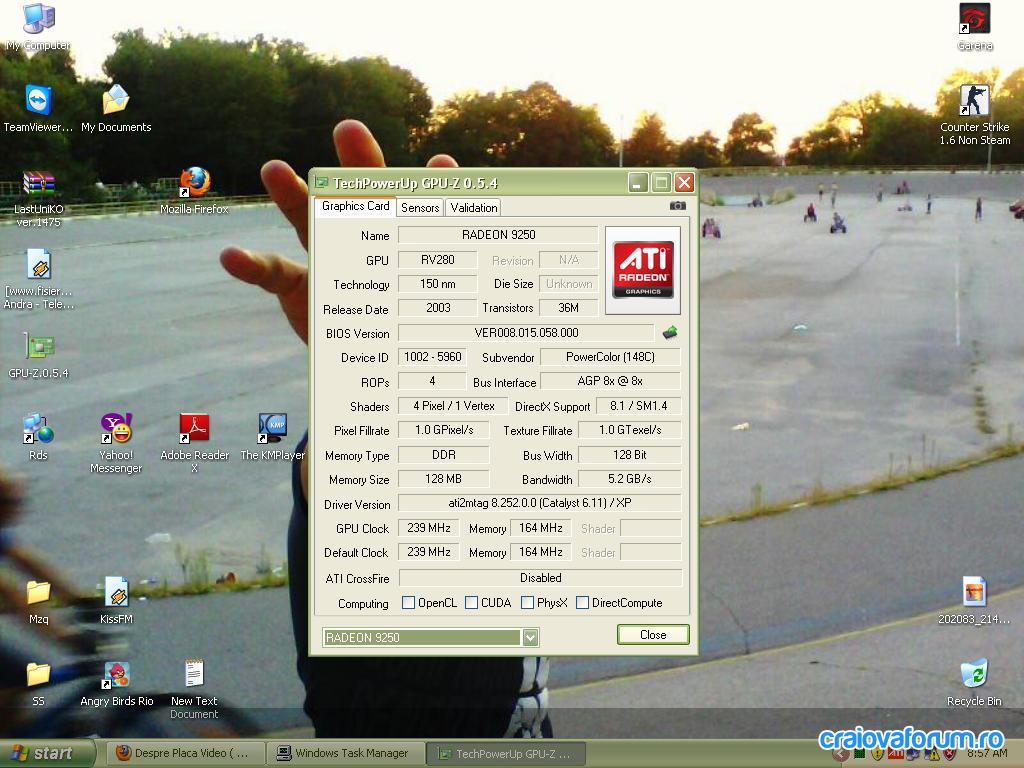
Task: Switch to the Validation tab
Action: (473, 208)
